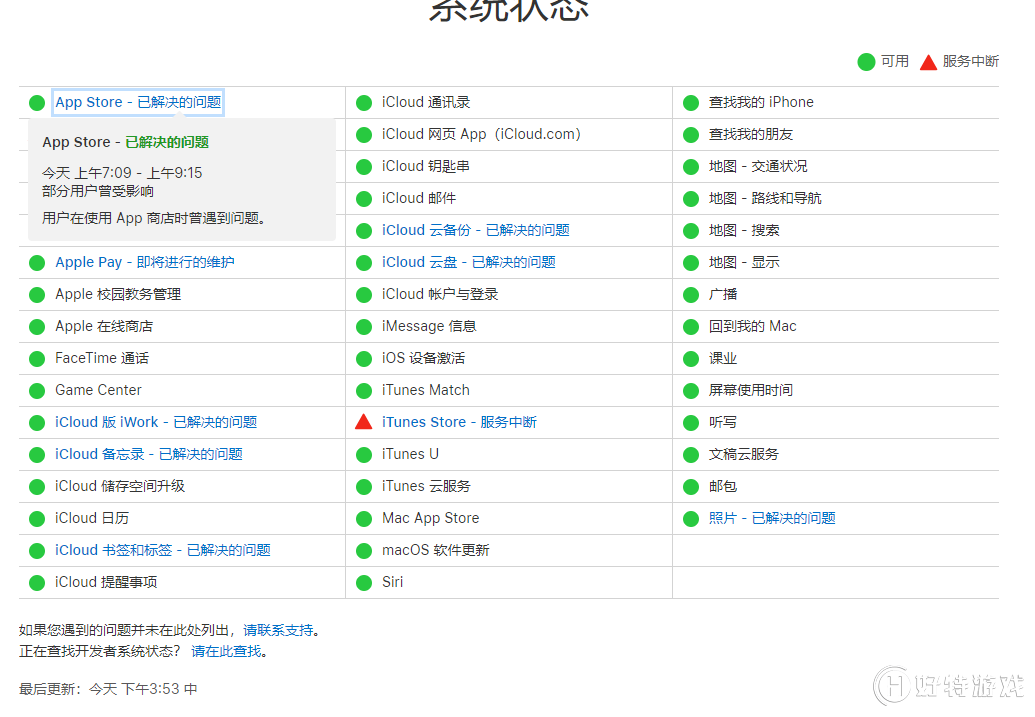Viewport: 1035px width, 717px height.
Task: Open Apple Pay upcoming maintenance link
Action: click(145, 262)
